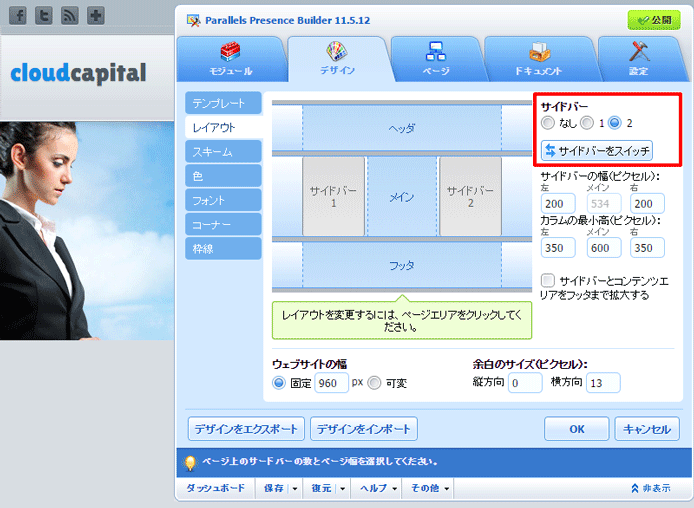Click the Twitter social icon

[43, 16]
